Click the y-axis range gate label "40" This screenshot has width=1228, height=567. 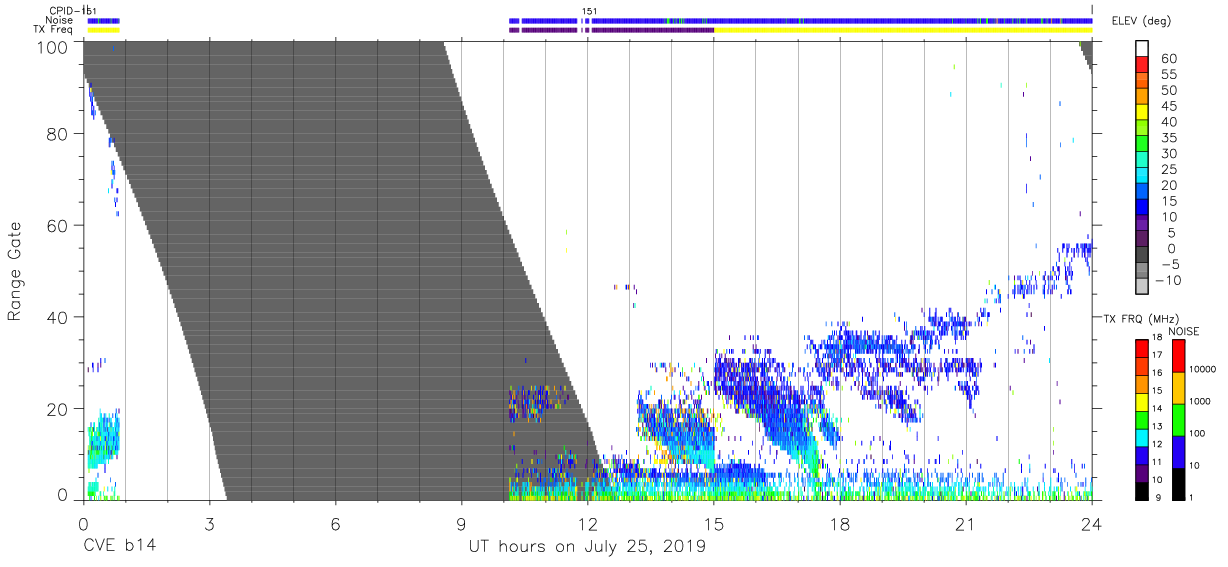tap(58, 317)
